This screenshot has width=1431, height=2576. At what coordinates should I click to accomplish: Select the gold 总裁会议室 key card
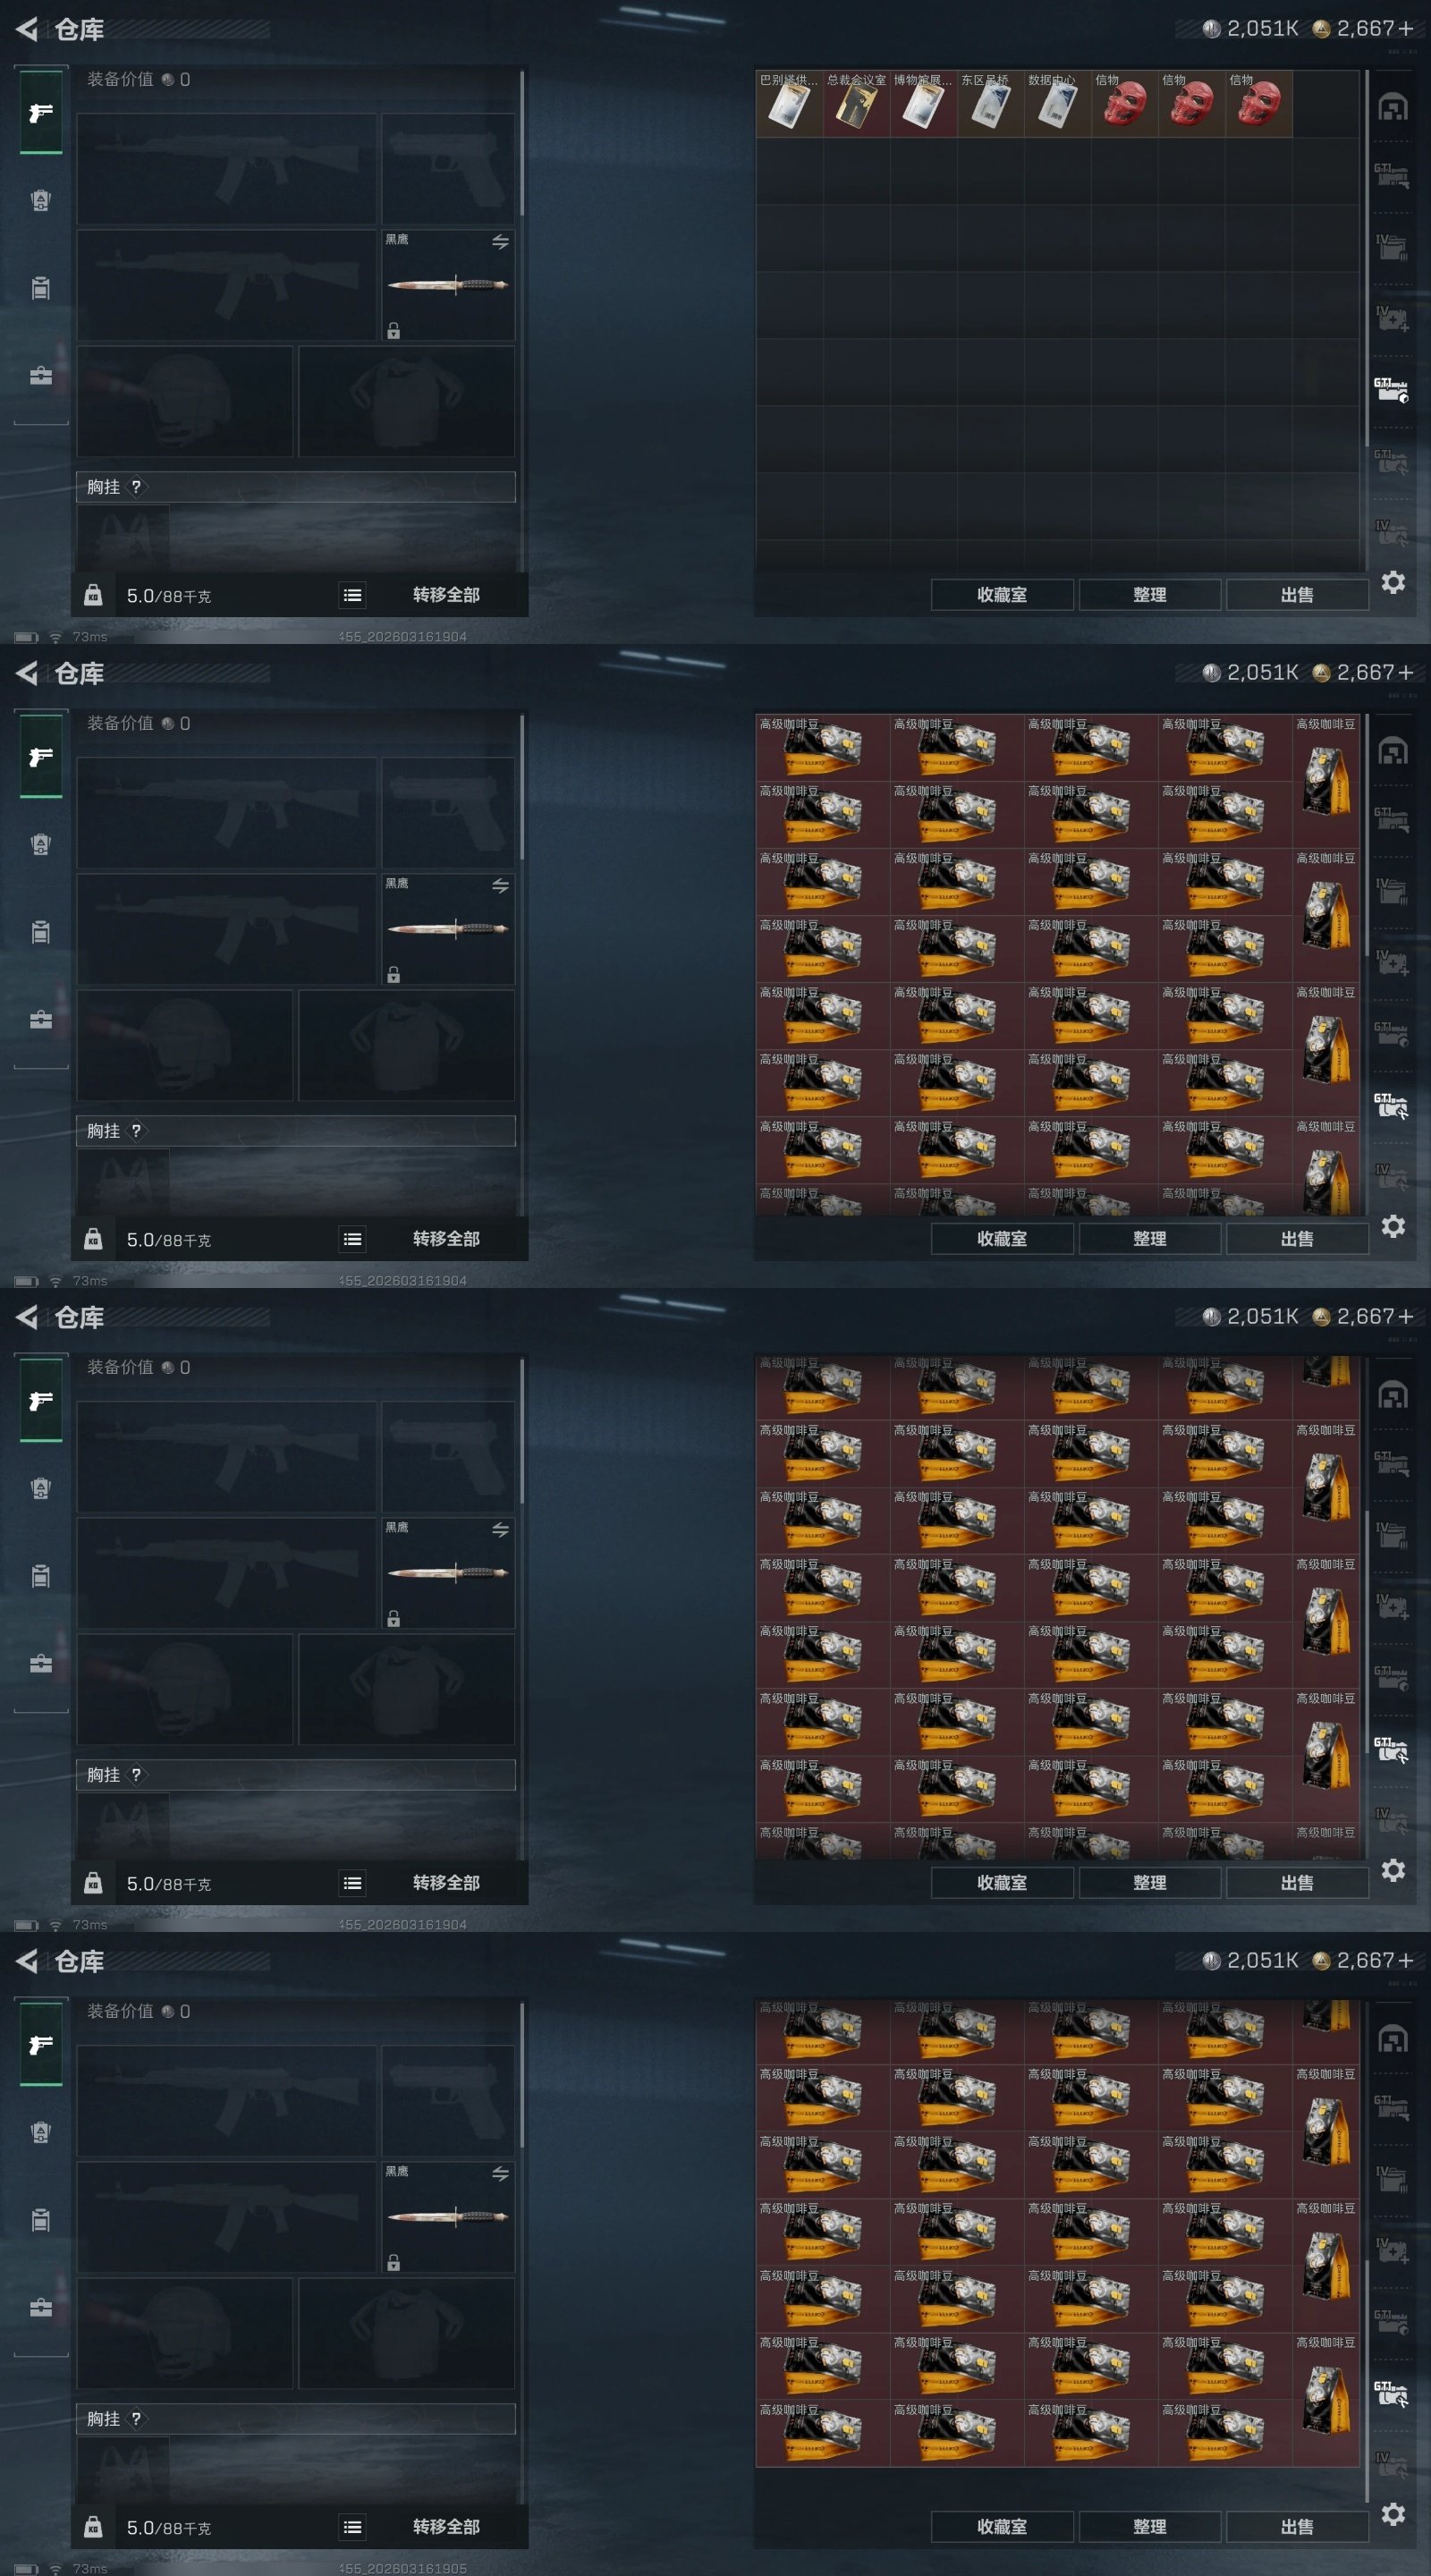click(856, 104)
